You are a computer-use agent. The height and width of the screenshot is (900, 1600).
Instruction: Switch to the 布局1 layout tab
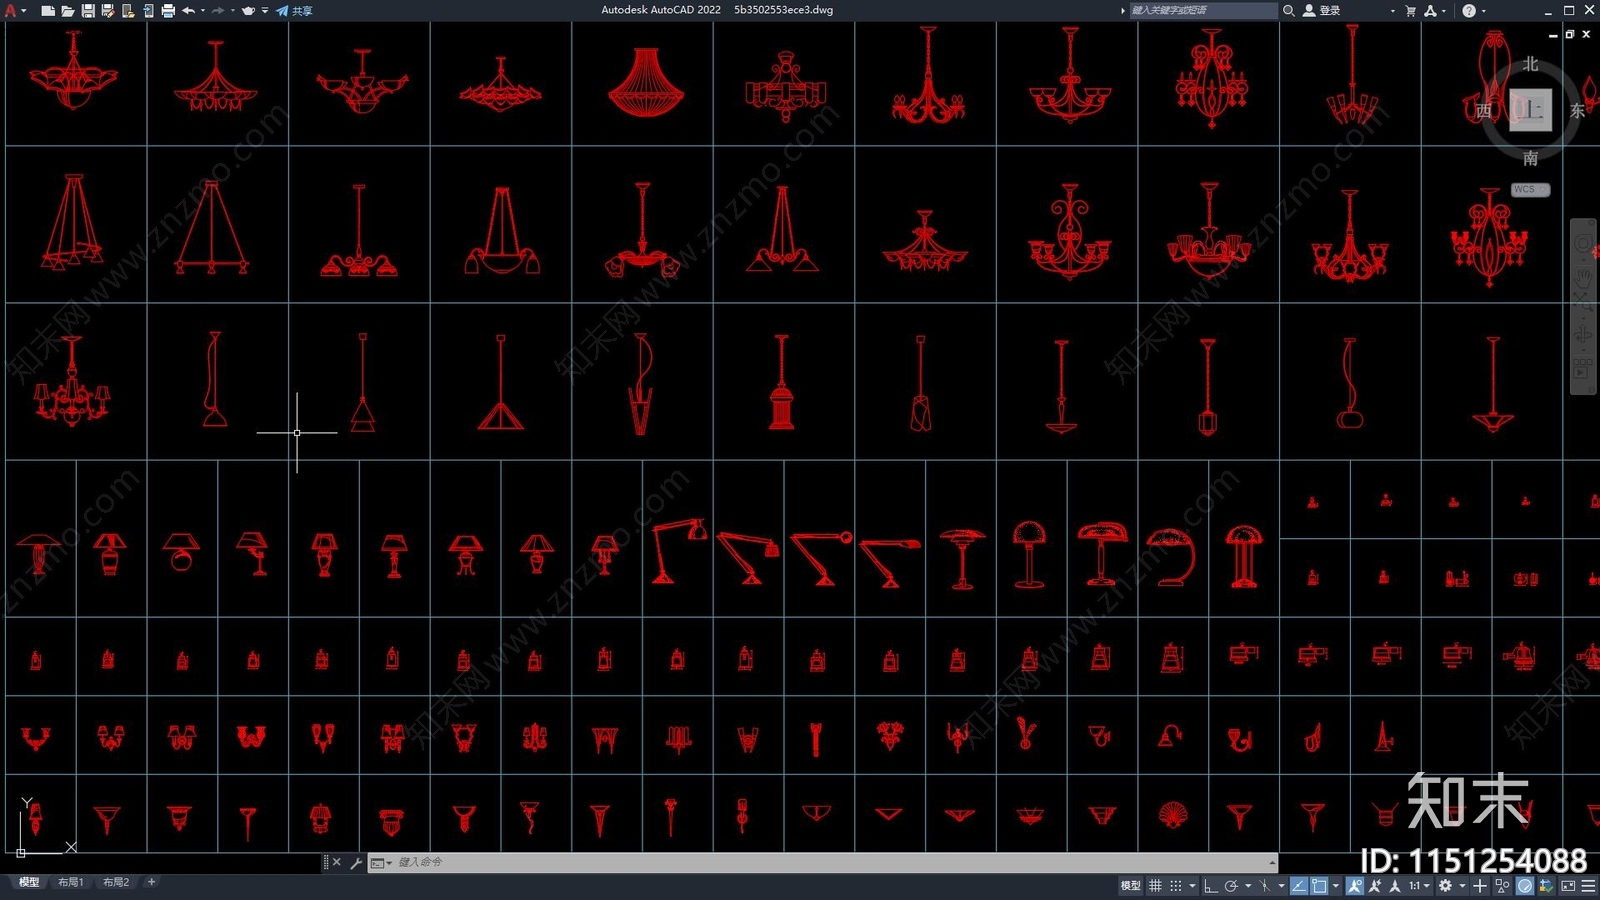pos(70,882)
